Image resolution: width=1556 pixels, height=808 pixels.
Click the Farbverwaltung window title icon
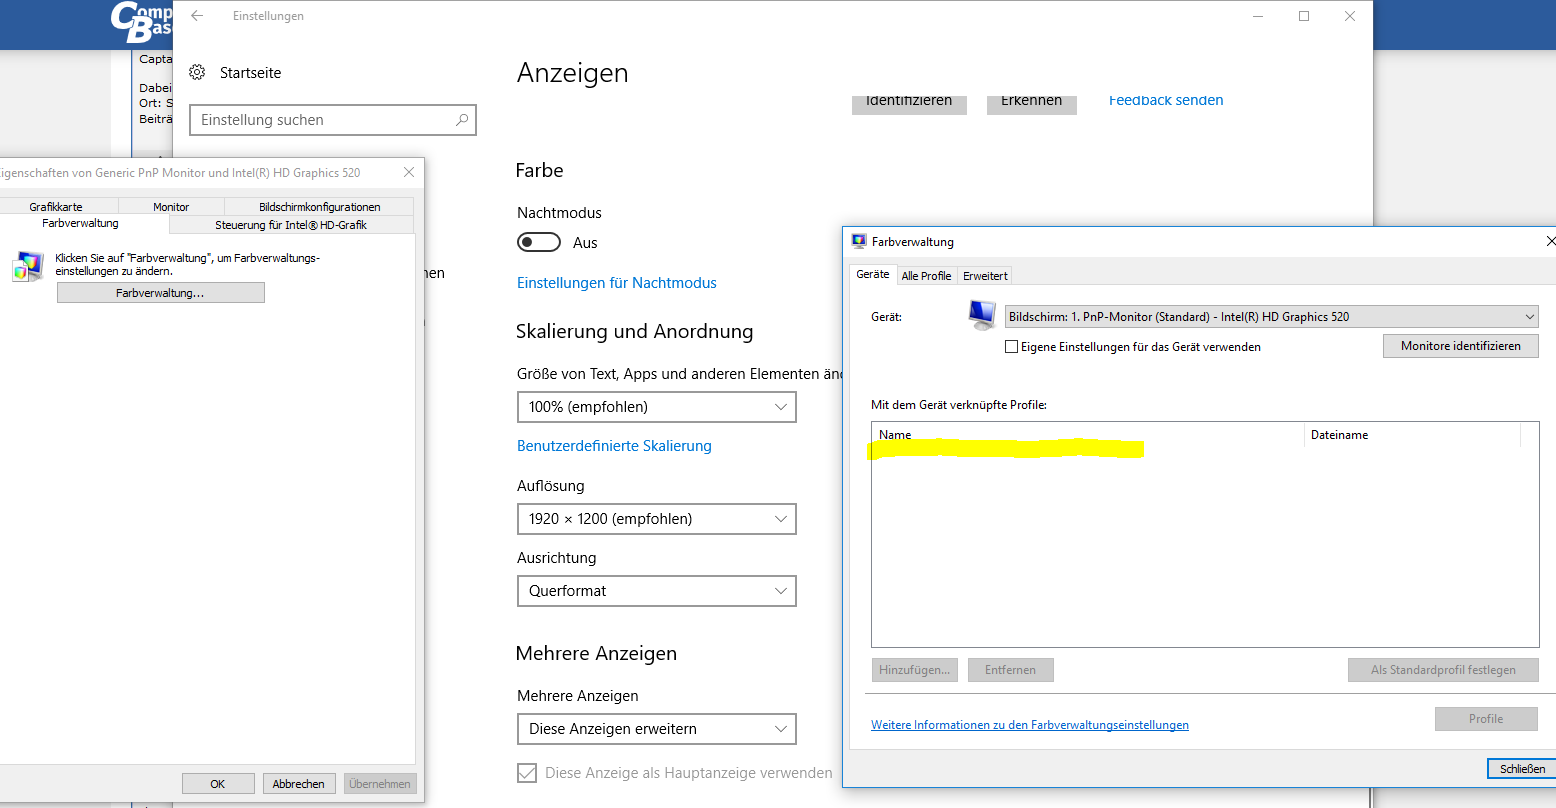point(859,242)
